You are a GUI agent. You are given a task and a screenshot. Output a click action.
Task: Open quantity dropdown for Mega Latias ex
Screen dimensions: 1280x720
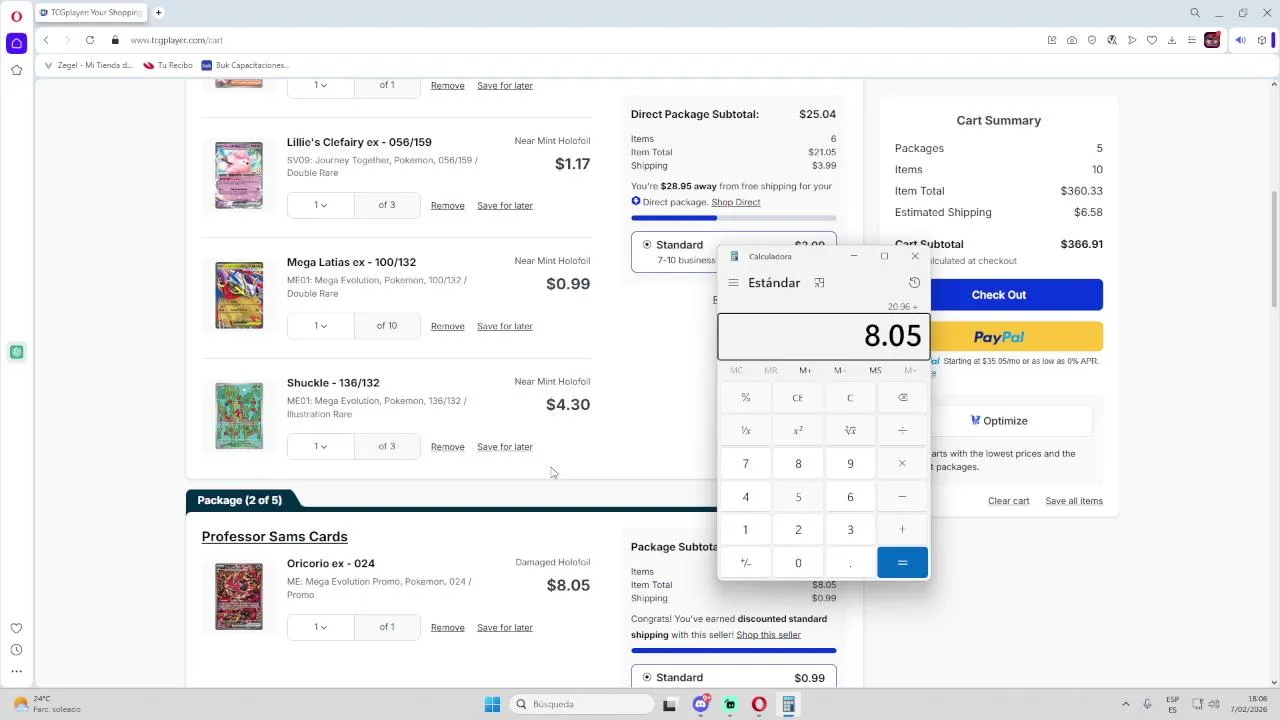321,326
